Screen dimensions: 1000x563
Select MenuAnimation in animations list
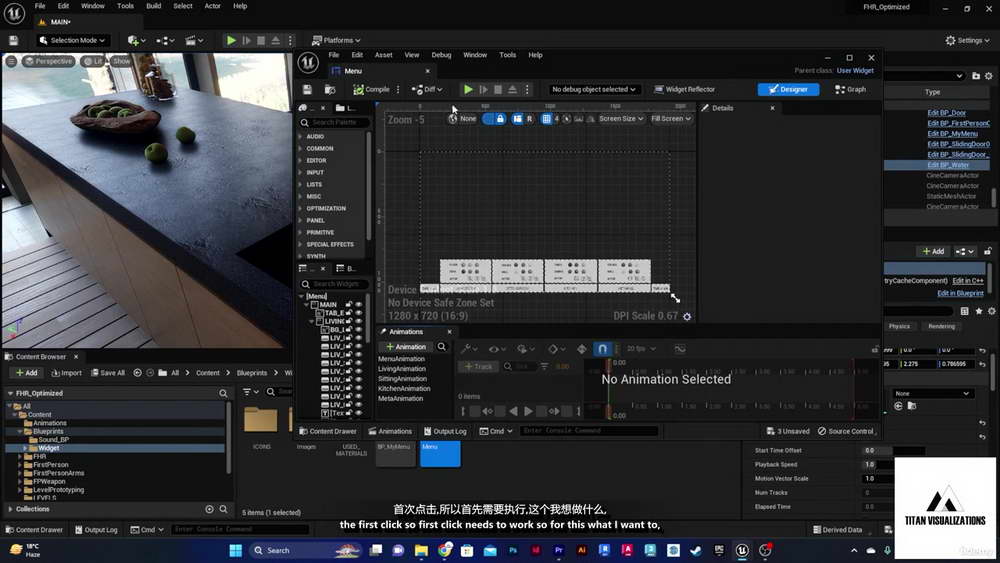401,359
